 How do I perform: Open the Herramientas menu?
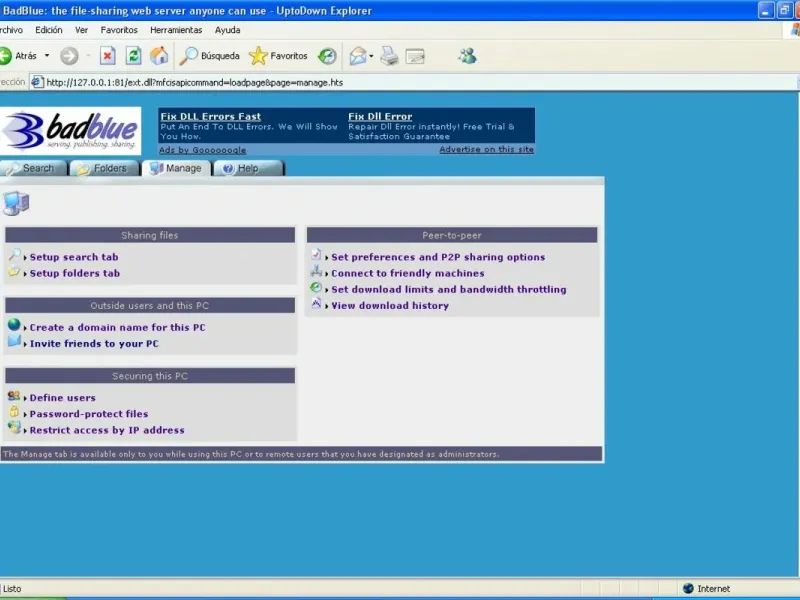tap(176, 30)
